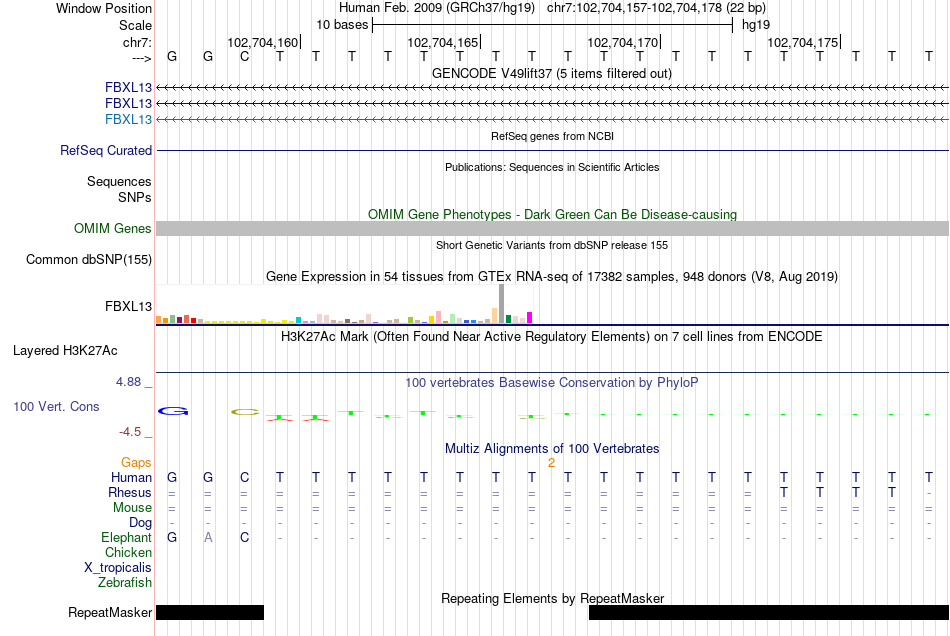This screenshot has width=950, height=636.
Task: Open the OMIM Gene Phenotypes track title
Action: point(552,214)
